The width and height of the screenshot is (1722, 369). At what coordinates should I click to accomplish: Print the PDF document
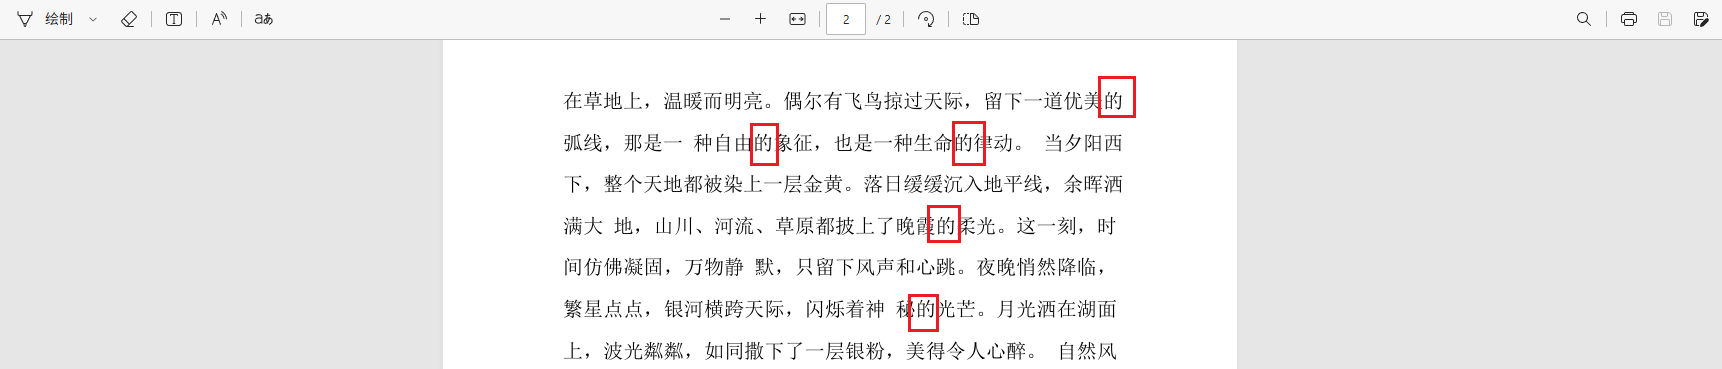[1629, 19]
